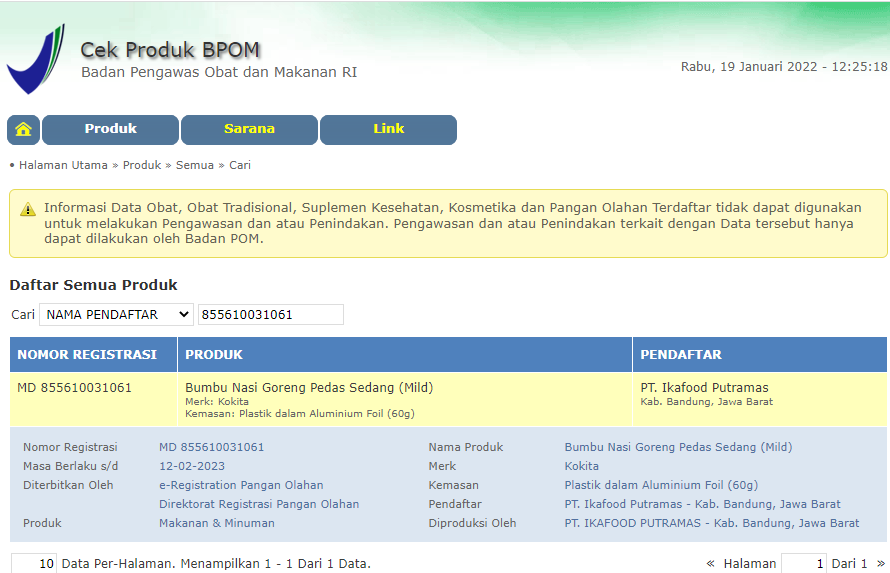The width and height of the screenshot is (890, 573).
Task: Go to next page with » arrow
Action: tap(880, 563)
